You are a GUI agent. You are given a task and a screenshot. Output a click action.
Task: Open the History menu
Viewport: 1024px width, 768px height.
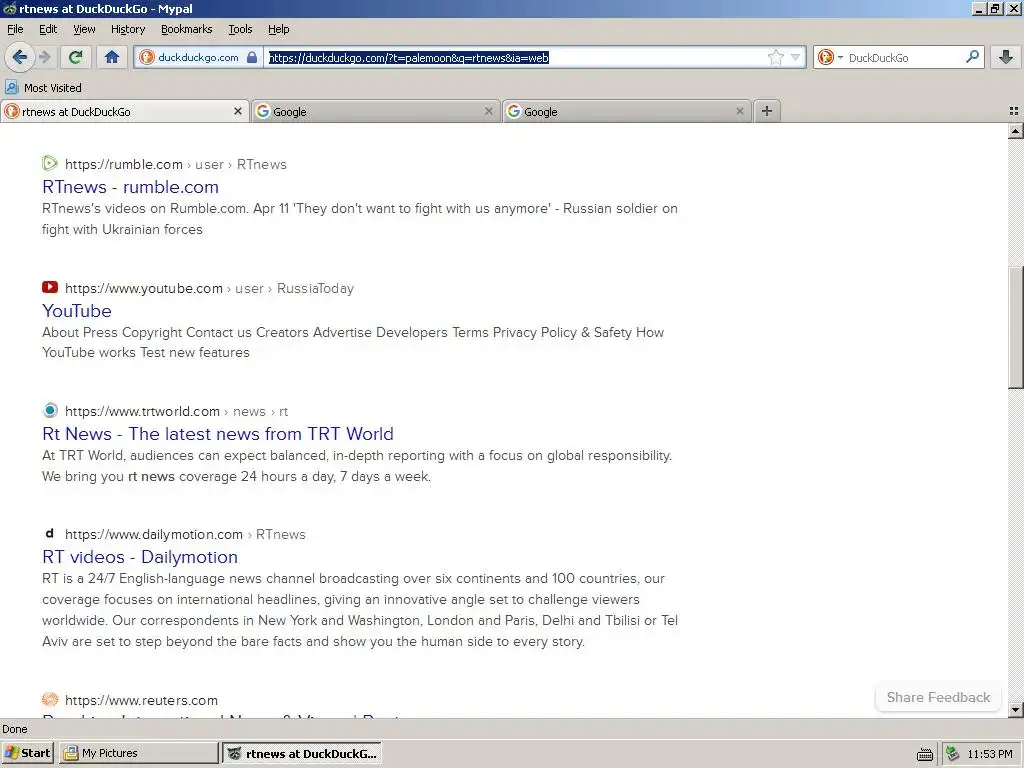point(128,29)
